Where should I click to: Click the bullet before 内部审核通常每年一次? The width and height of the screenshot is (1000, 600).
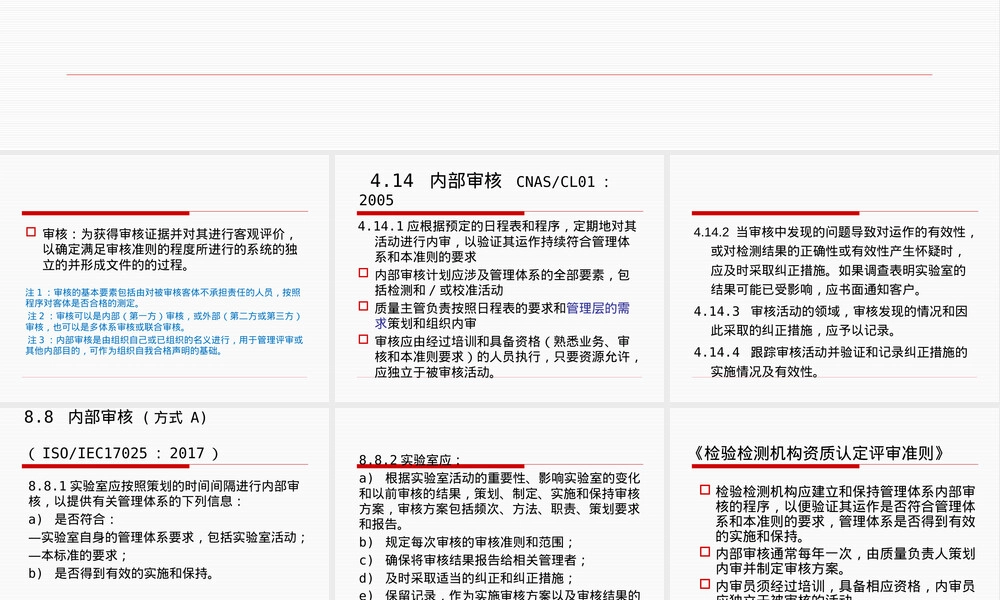(705, 552)
